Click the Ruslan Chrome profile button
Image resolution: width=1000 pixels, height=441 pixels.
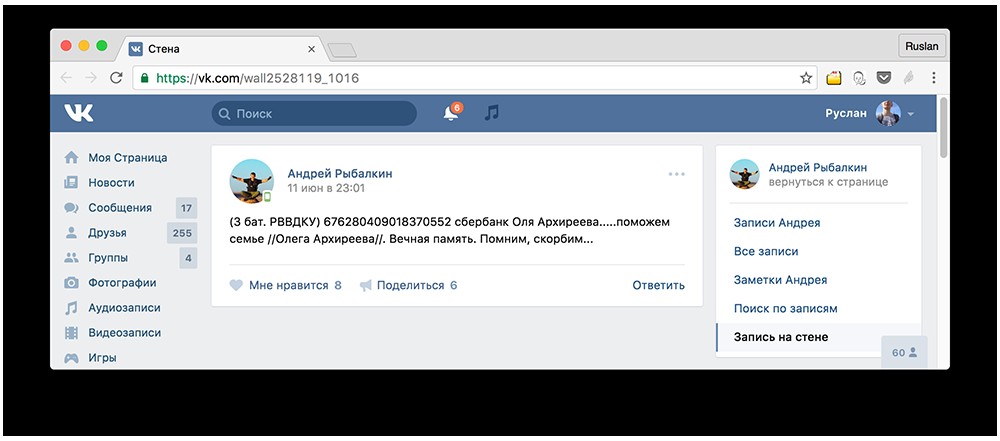tap(922, 46)
